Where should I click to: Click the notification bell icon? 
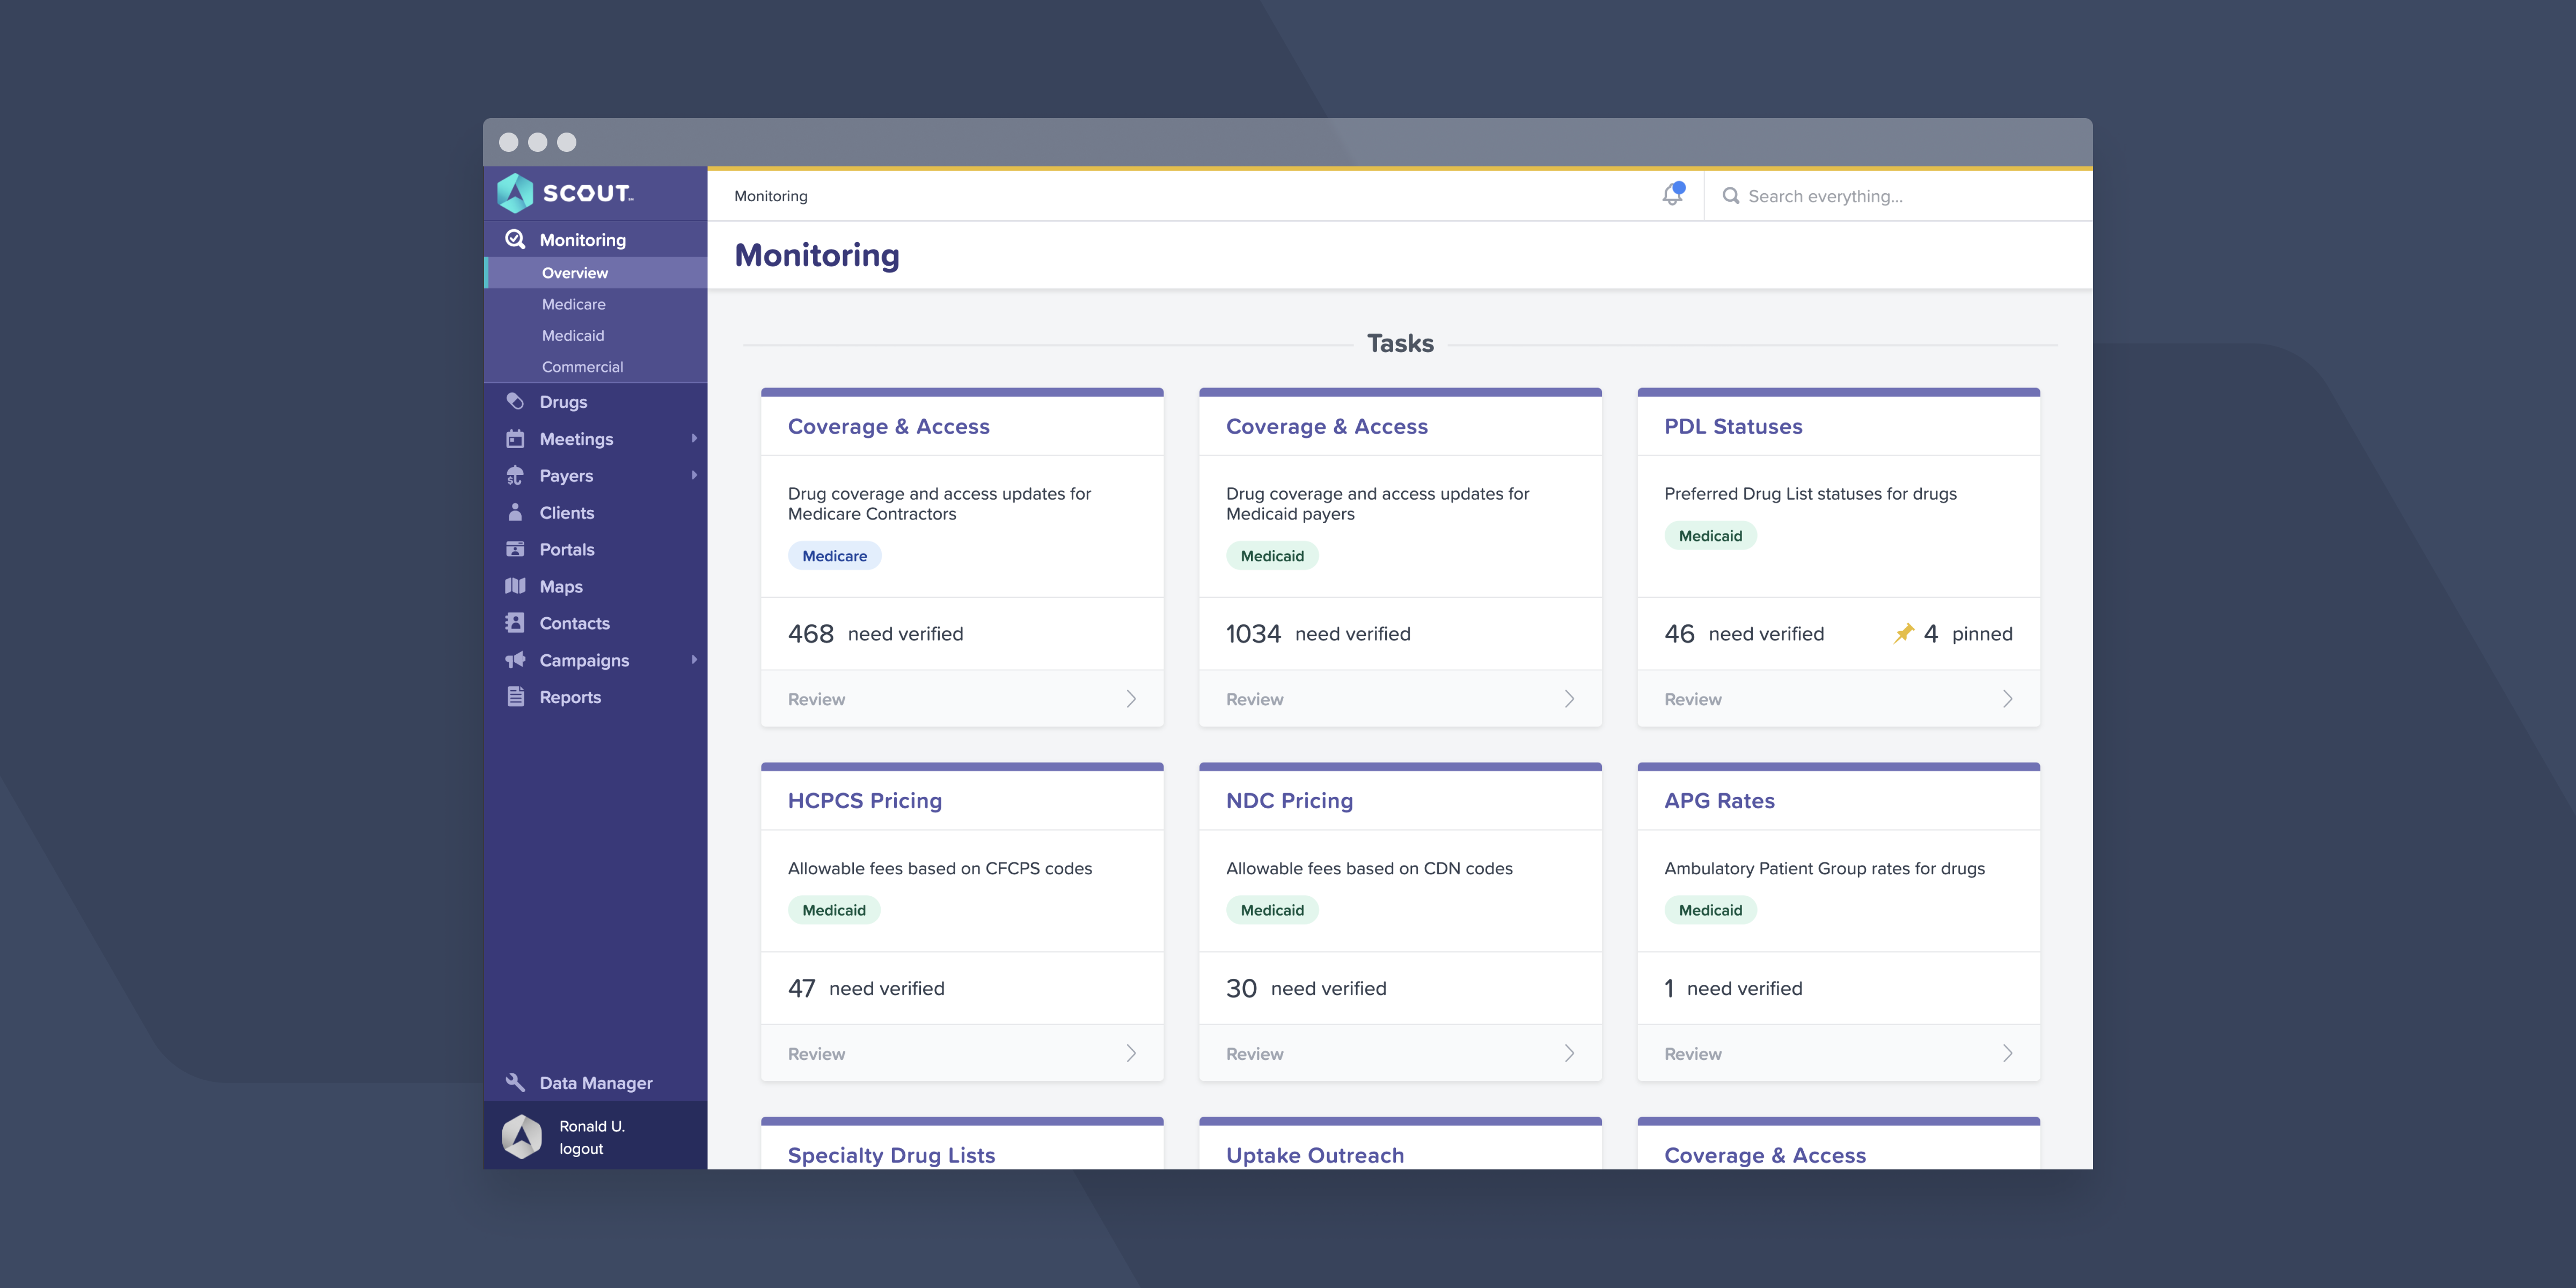point(1672,195)
